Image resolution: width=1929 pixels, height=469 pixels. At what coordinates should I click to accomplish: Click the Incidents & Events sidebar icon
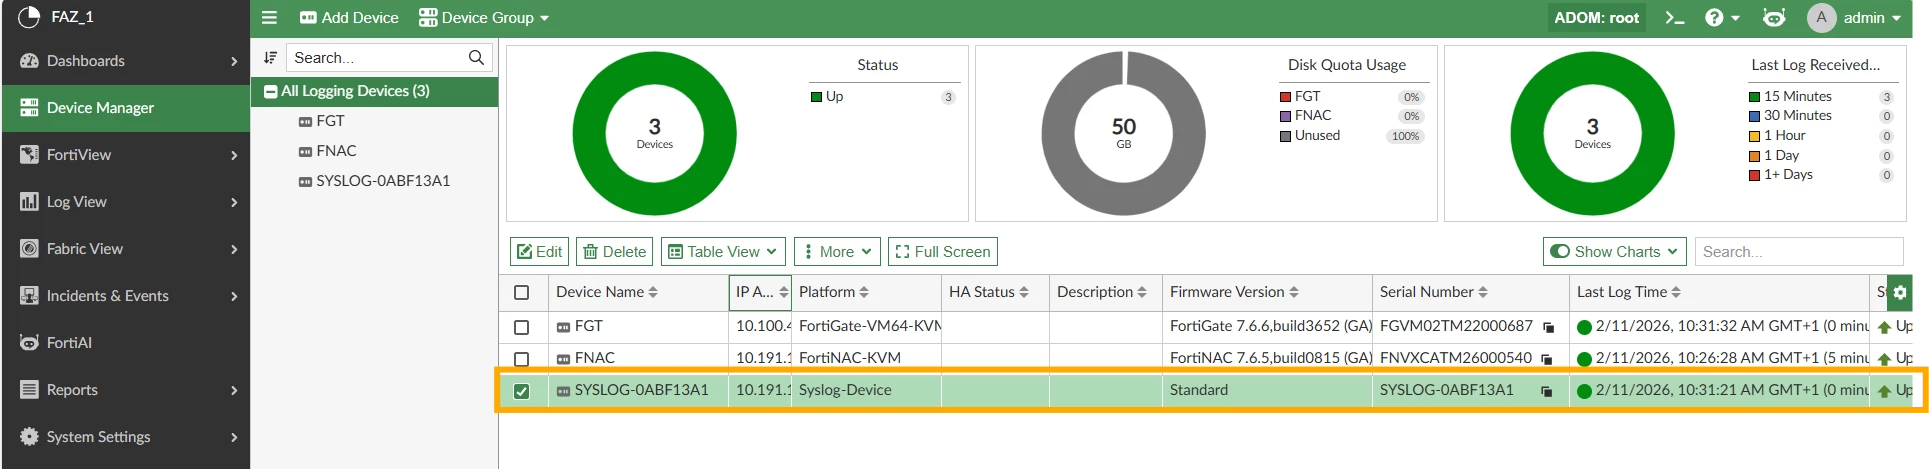click(29, 296)
